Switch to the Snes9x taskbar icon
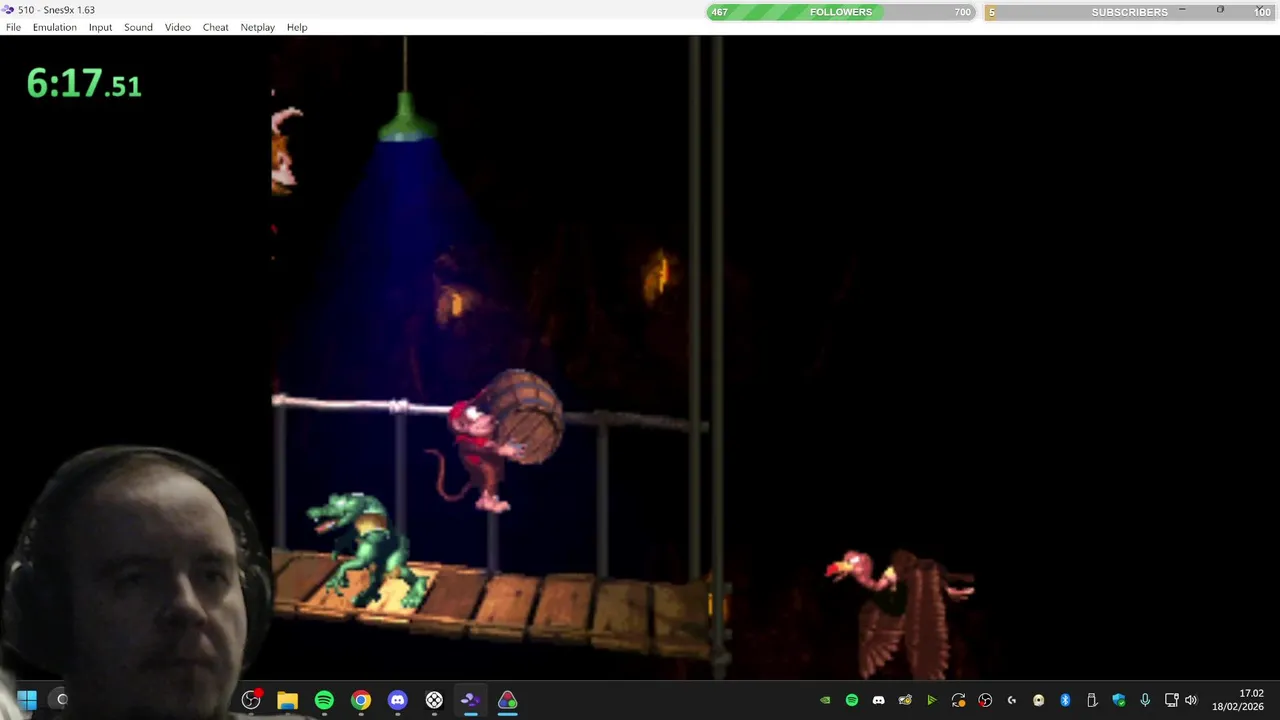Image resolution: width=1280 pixels, height=720 pixels. tap(471, 700)
